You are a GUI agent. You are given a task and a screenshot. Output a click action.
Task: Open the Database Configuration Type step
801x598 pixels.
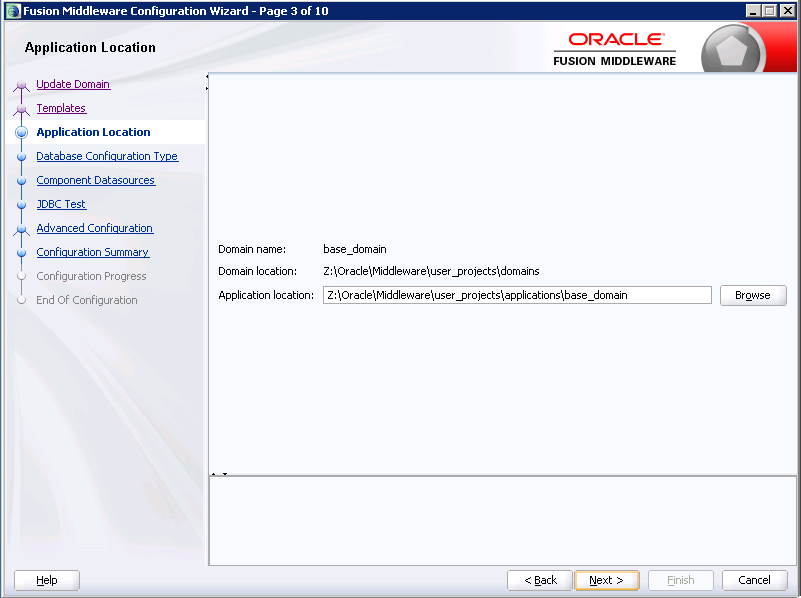pos(107,156)
